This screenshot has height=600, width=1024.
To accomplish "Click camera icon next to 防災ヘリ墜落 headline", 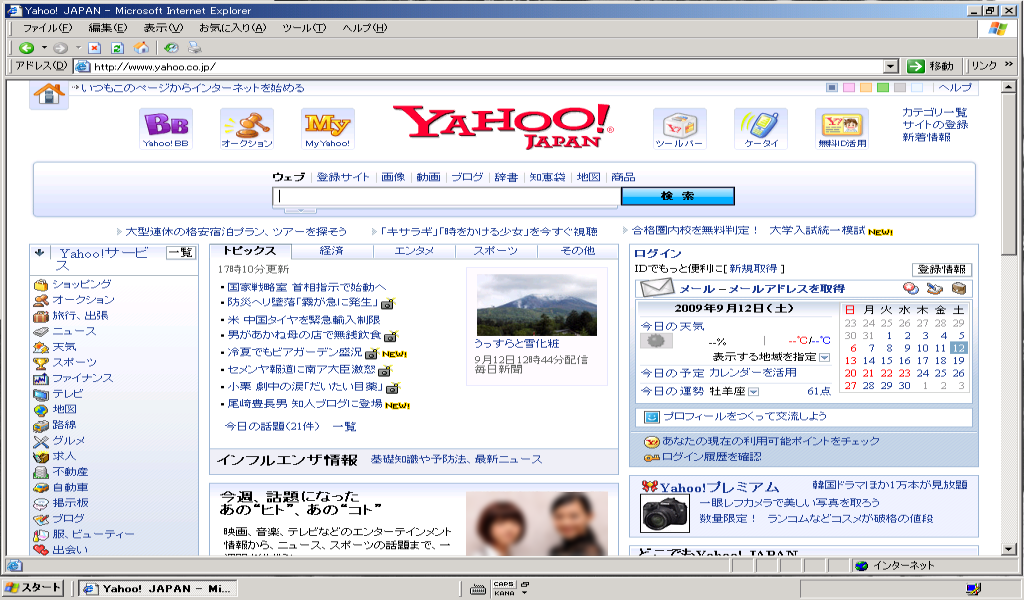I will (x=388, y=304).
